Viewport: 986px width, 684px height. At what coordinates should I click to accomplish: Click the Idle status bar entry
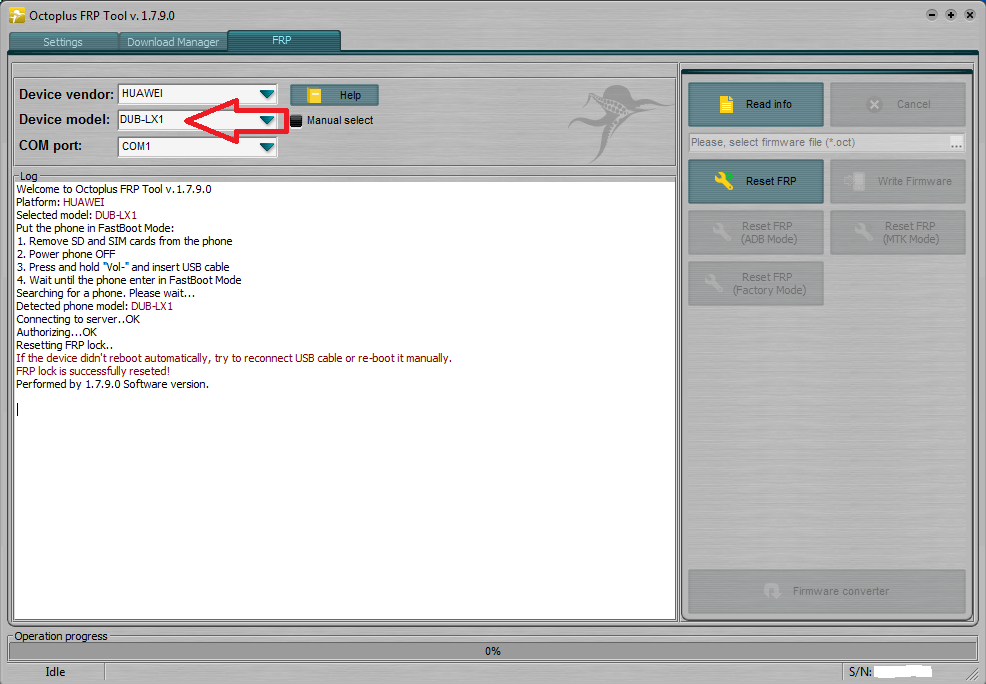coord(55,672)
